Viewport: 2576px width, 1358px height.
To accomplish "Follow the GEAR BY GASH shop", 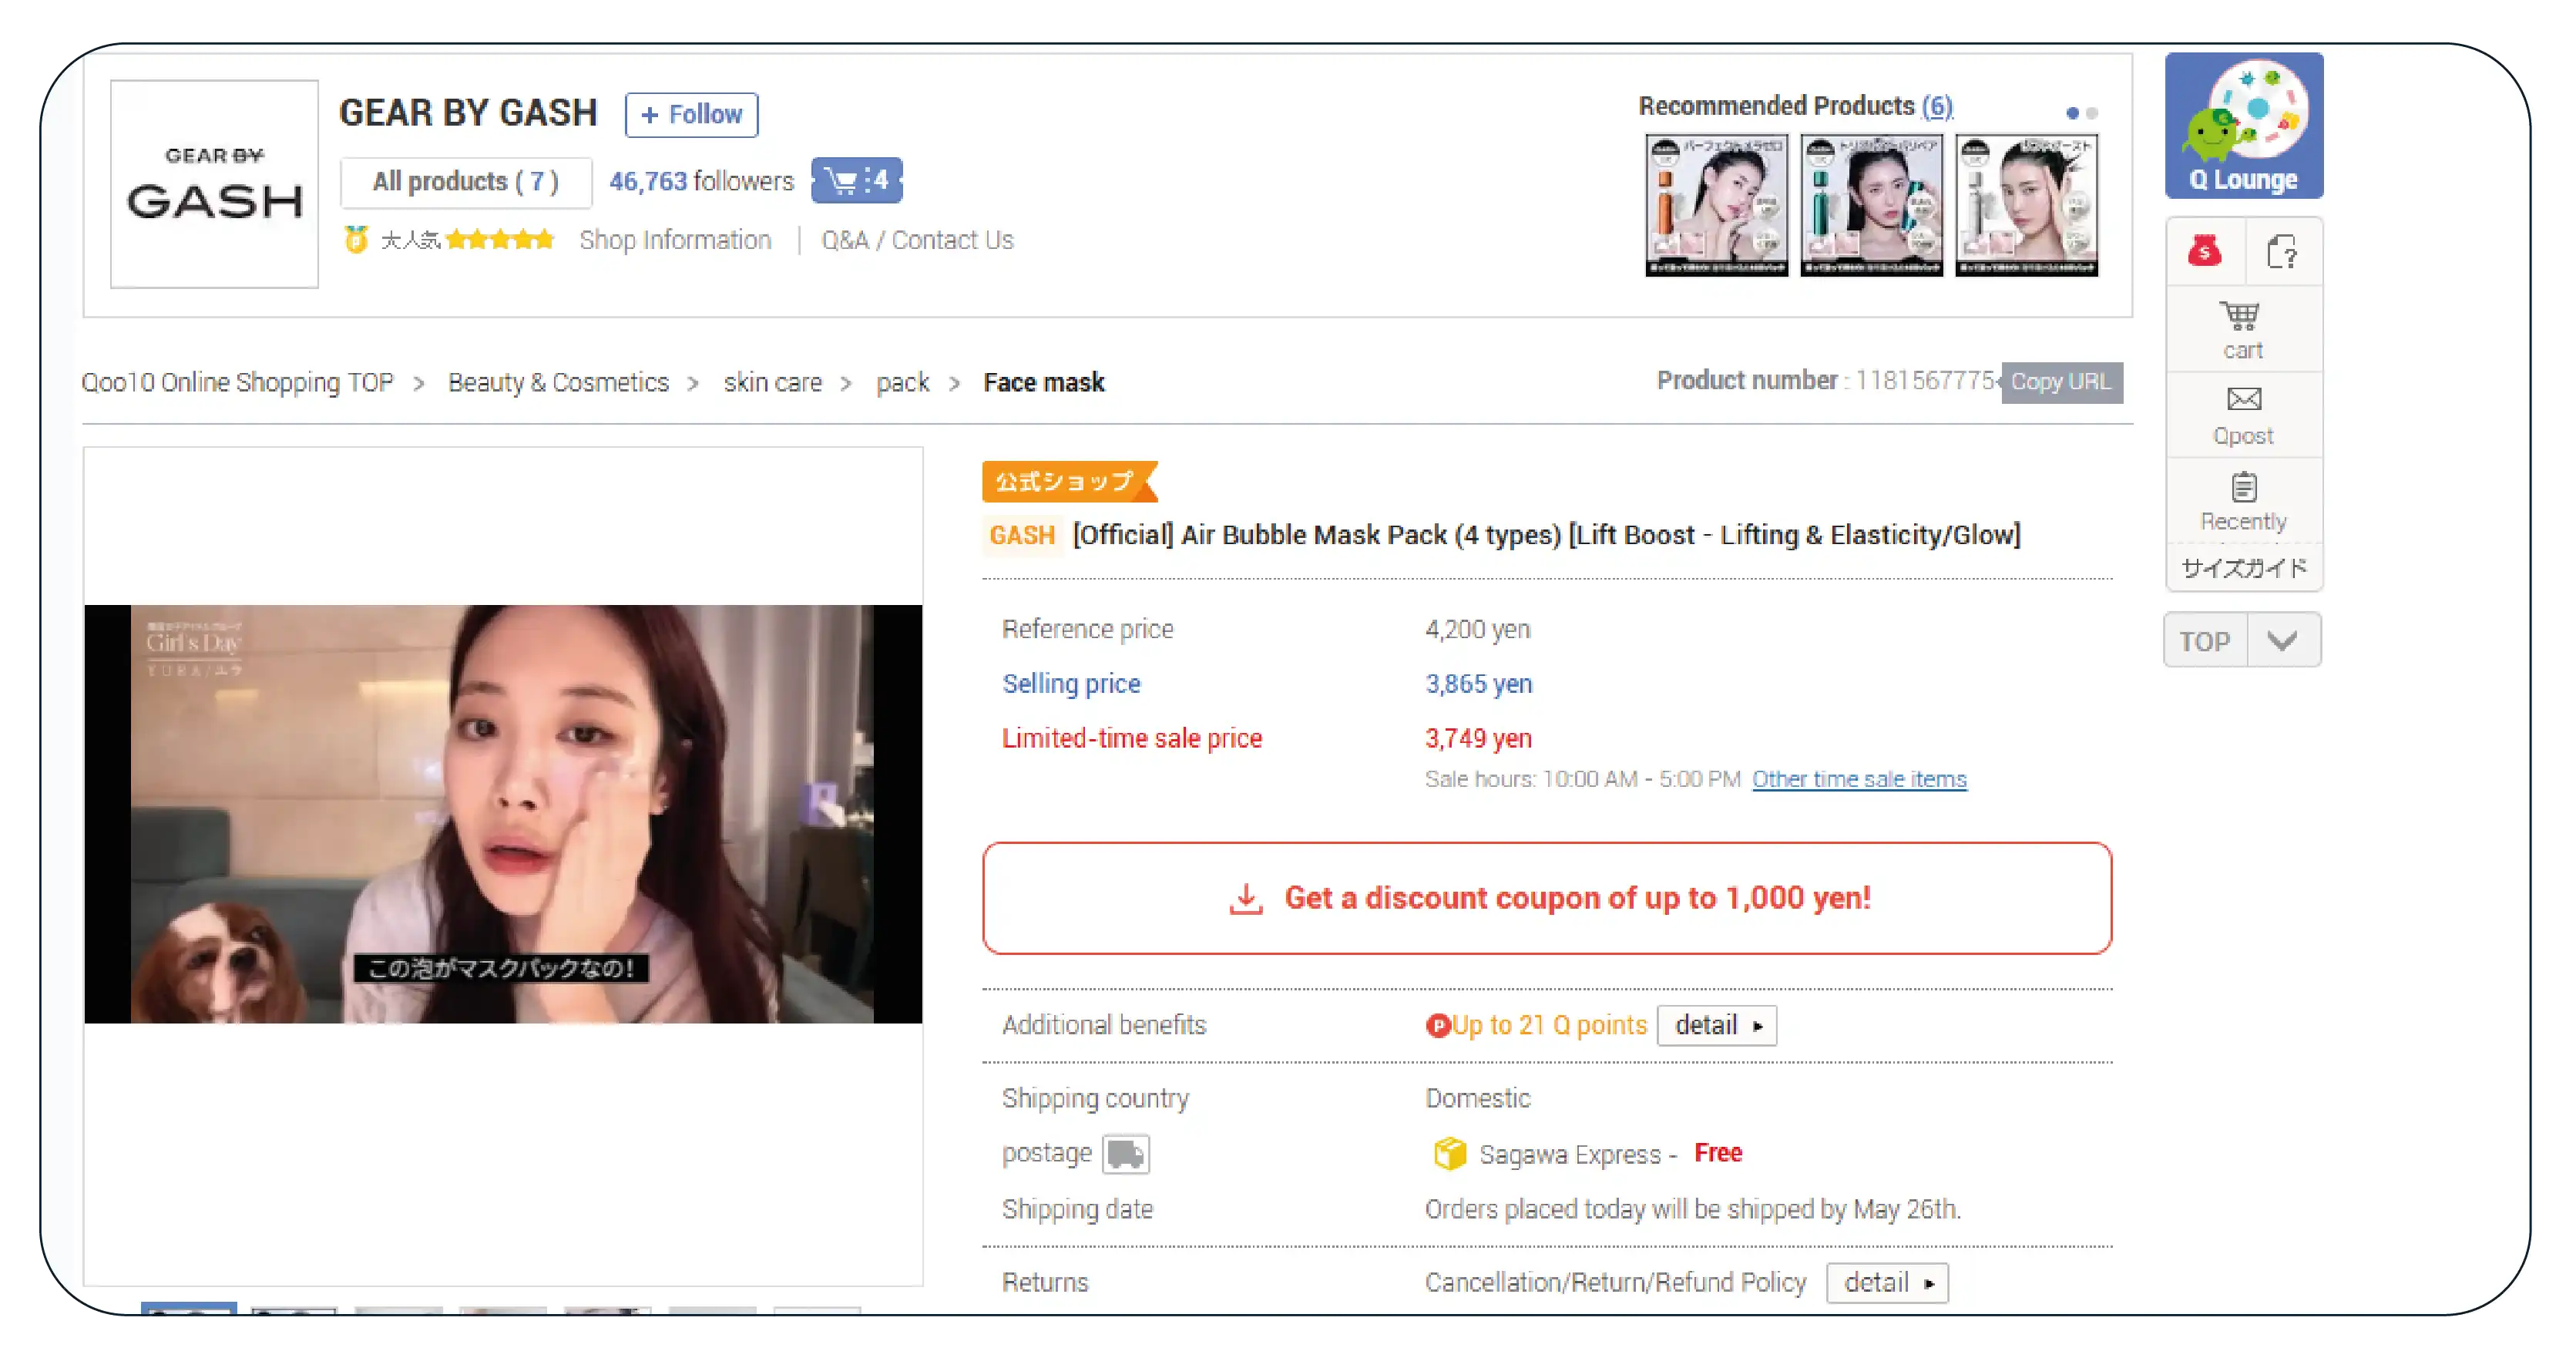I will (692, 114).
